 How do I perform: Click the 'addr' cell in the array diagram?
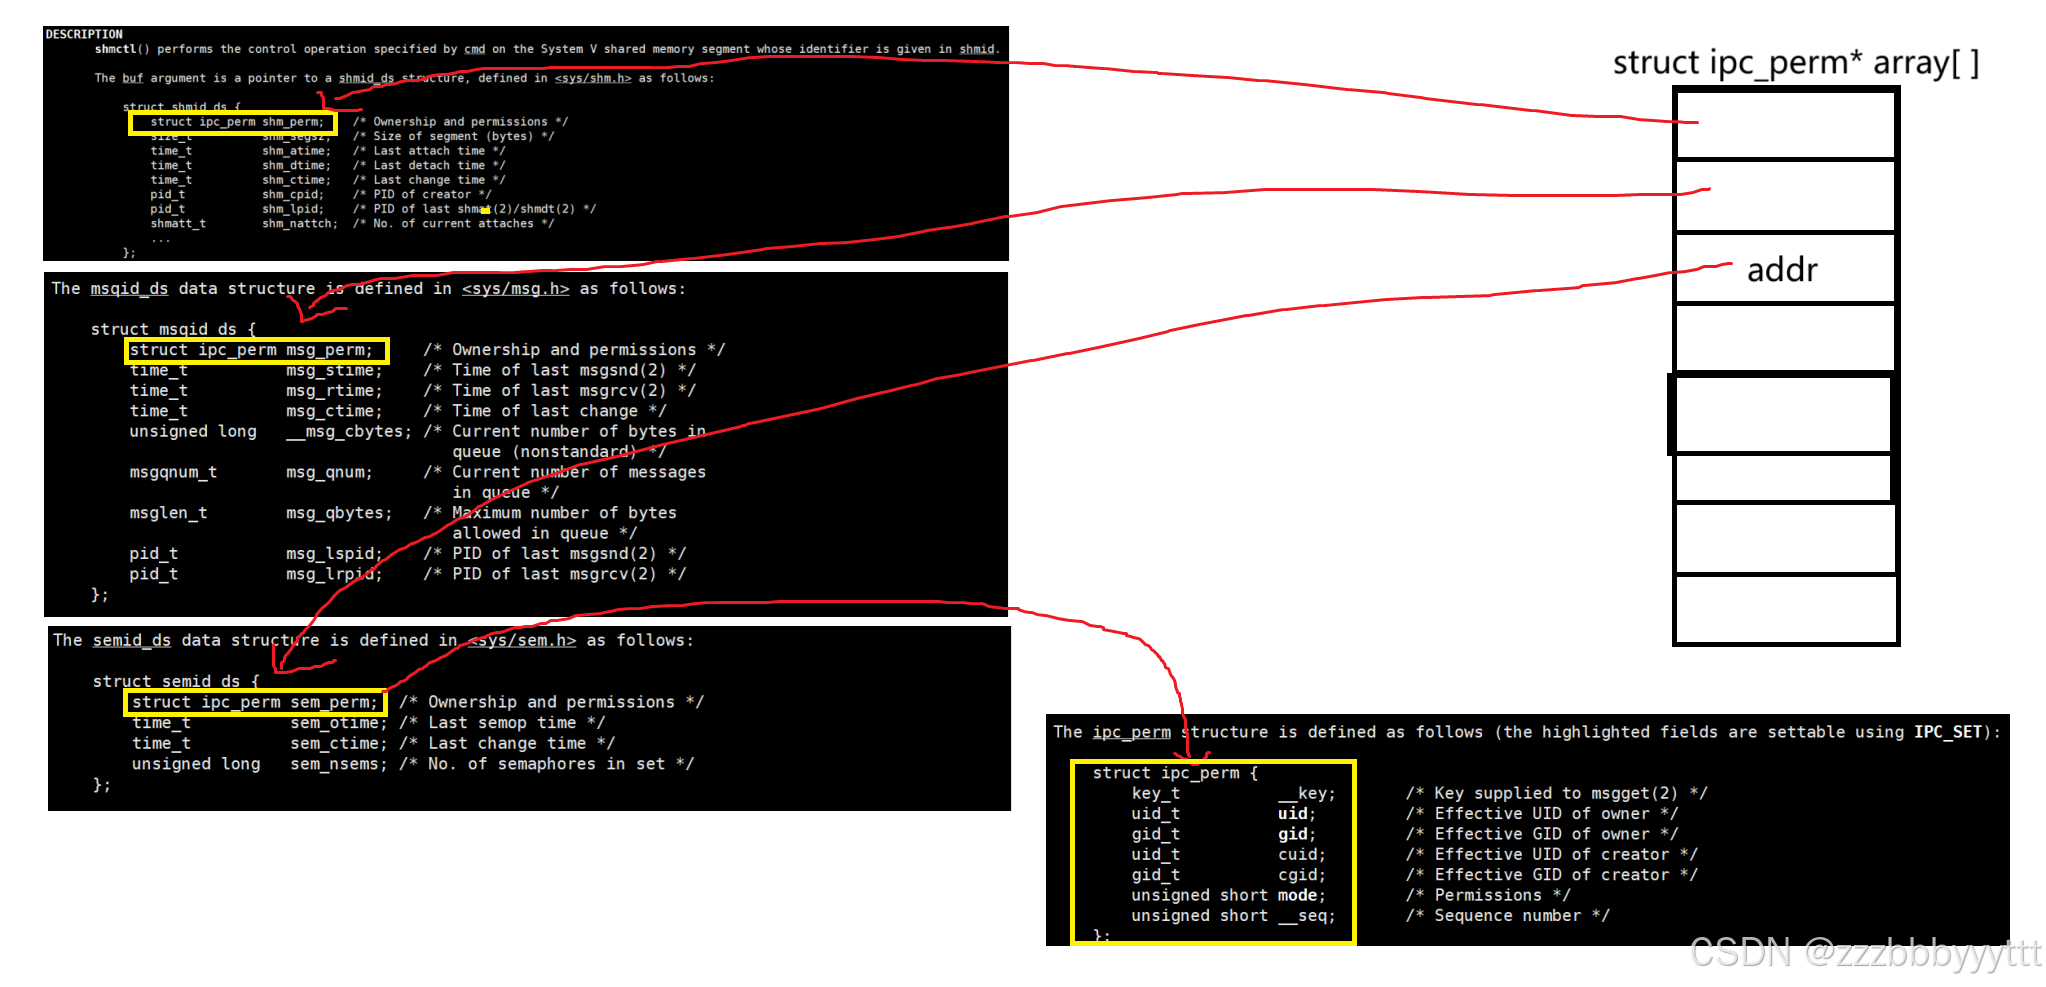click(x=1786, y=269)
